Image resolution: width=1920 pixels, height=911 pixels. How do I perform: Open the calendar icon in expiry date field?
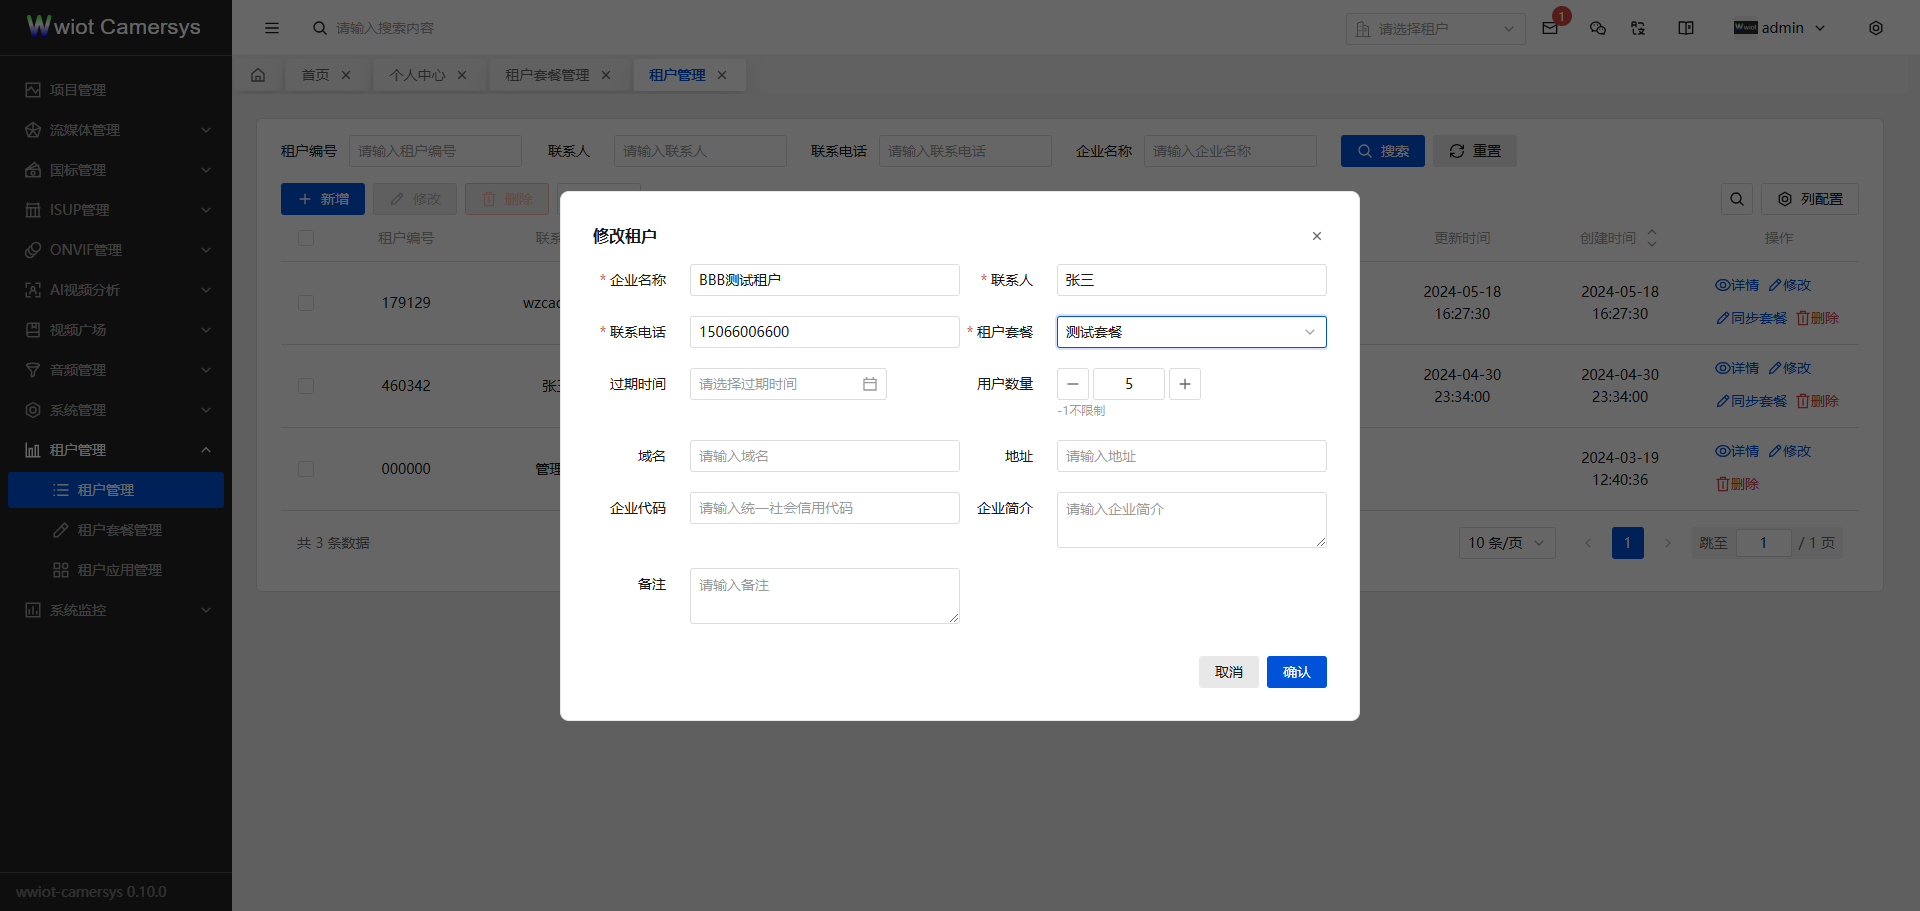pyautogui.click(x=870, y=384)
